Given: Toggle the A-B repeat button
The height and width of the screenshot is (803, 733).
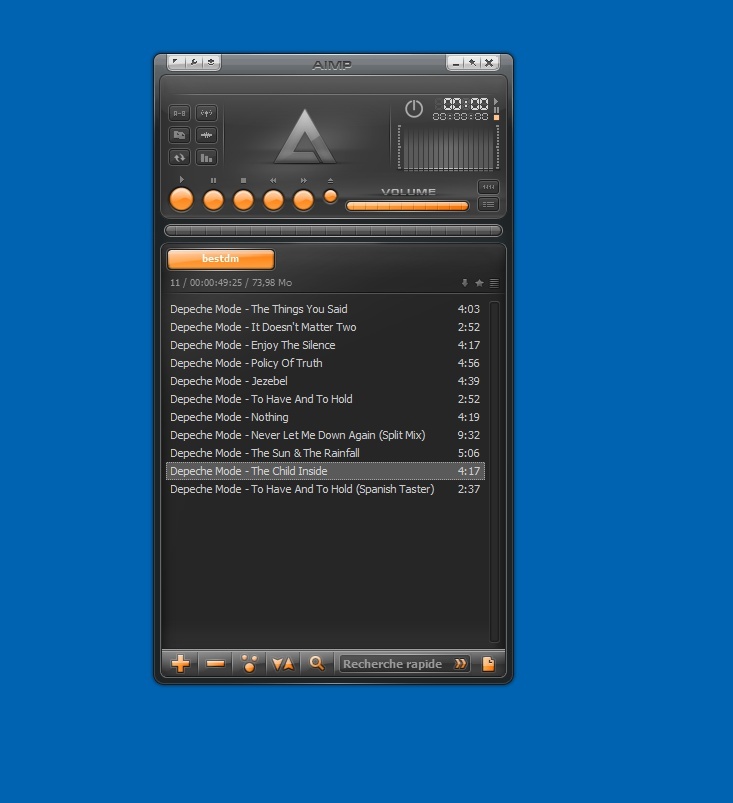Looking at the screenshot, I should [180, 113].
